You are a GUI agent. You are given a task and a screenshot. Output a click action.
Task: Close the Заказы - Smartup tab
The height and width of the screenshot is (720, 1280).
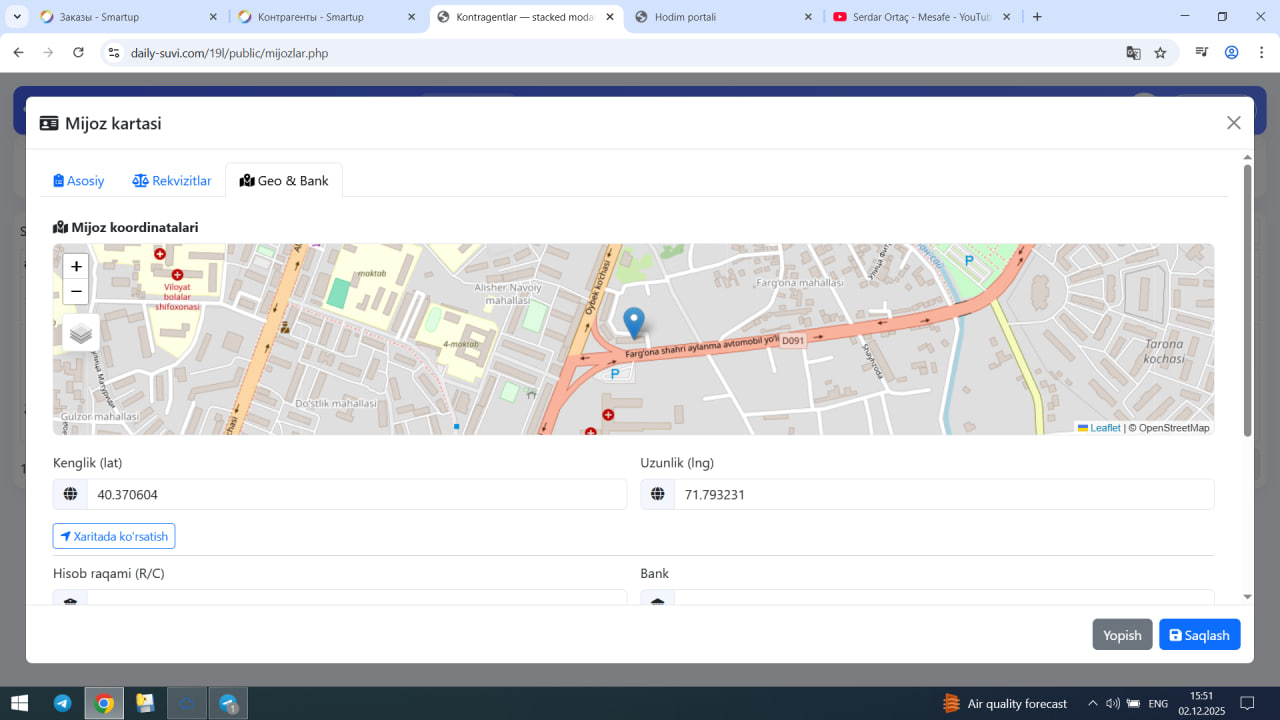pyautogui.click(x=213, y=17)
